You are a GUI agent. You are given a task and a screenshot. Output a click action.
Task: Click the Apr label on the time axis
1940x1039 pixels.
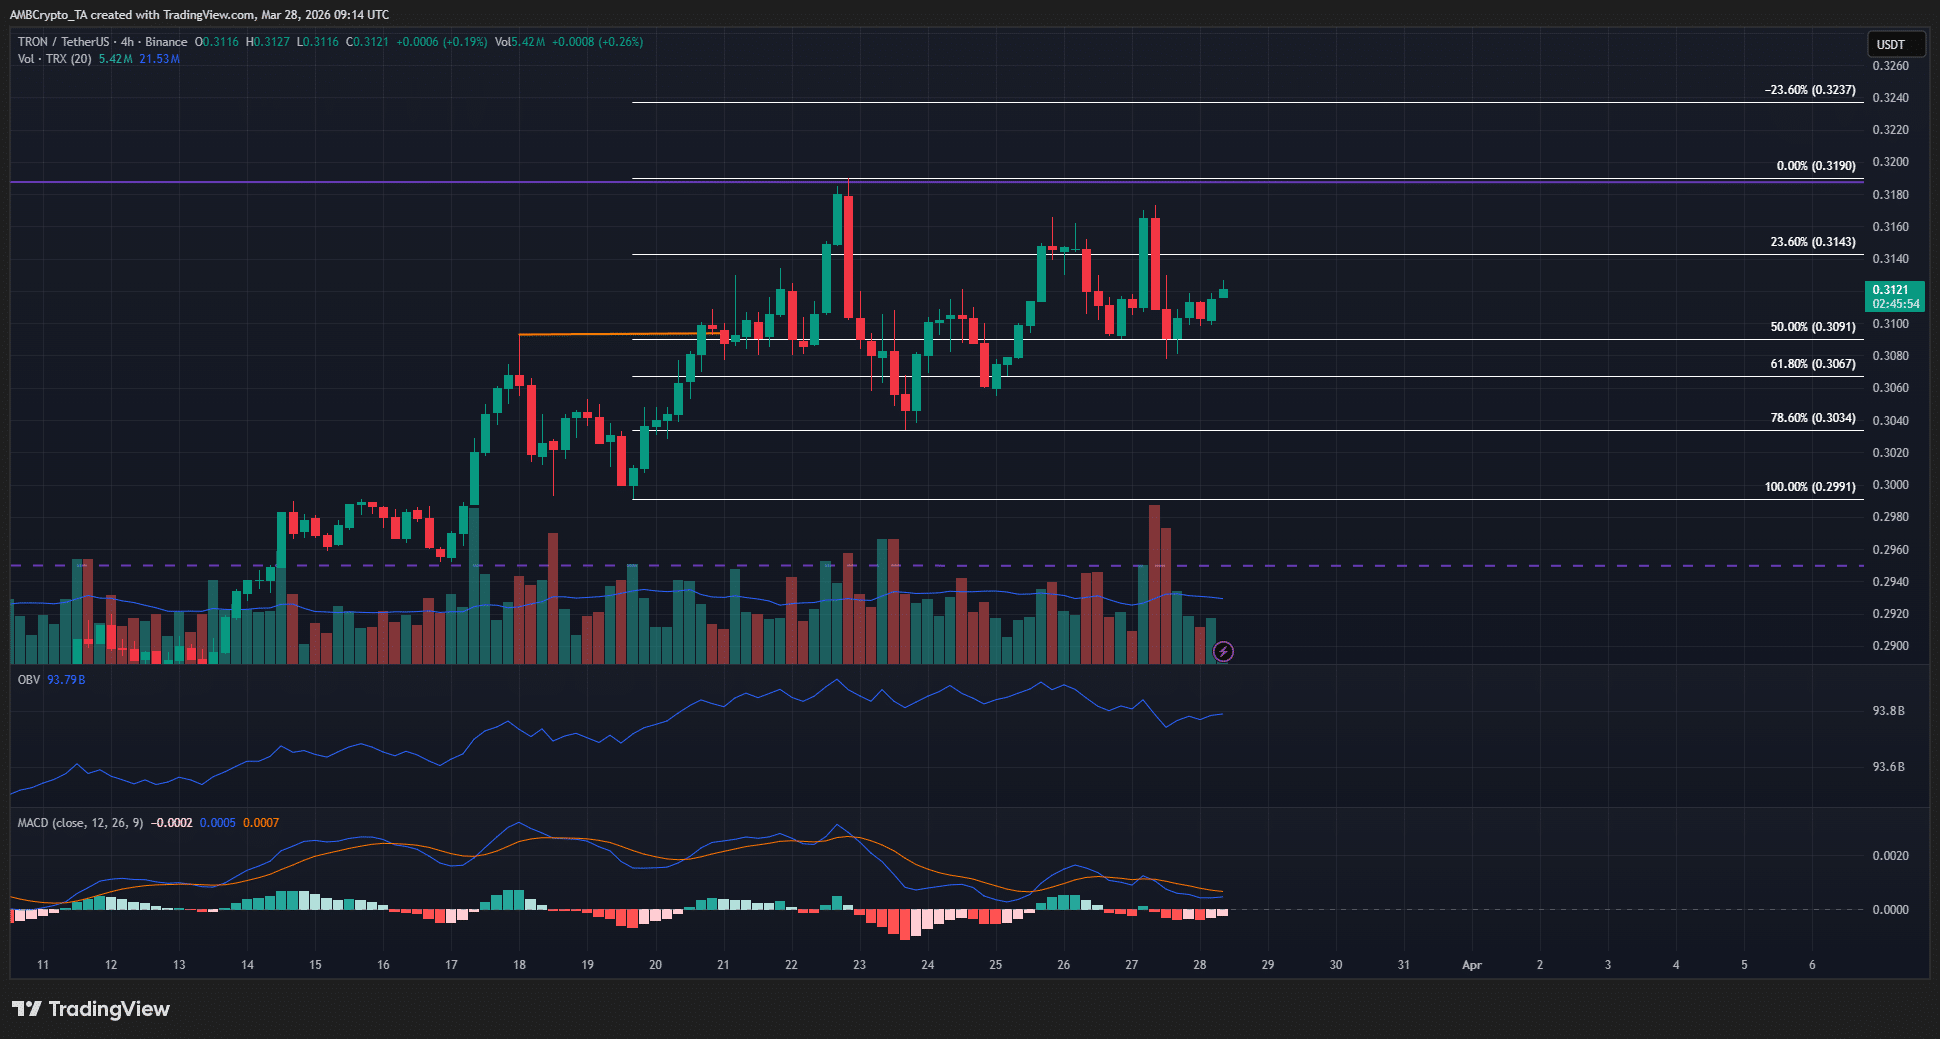[1471, 965]
